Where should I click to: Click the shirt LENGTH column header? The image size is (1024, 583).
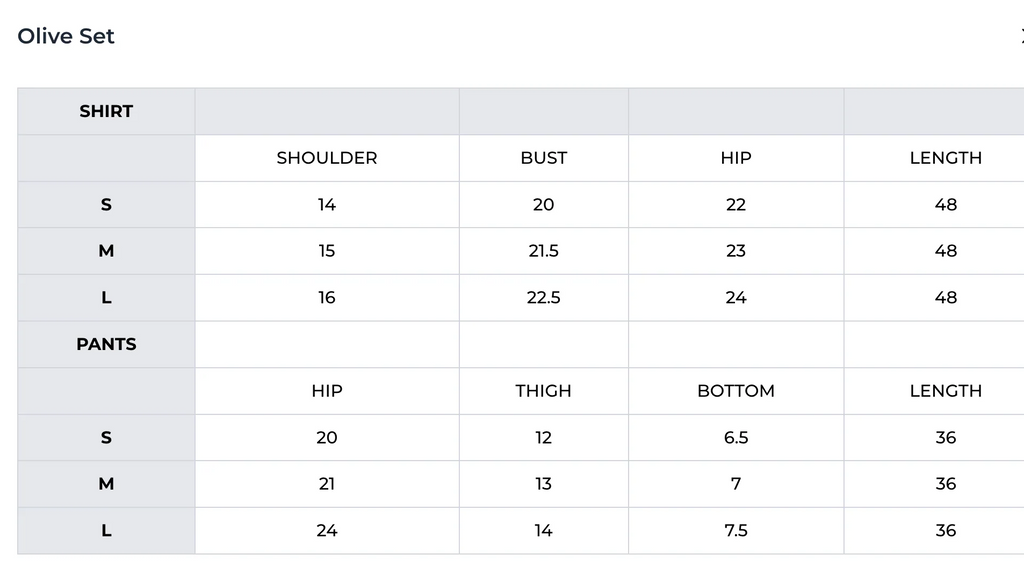[x=945, y=158]
